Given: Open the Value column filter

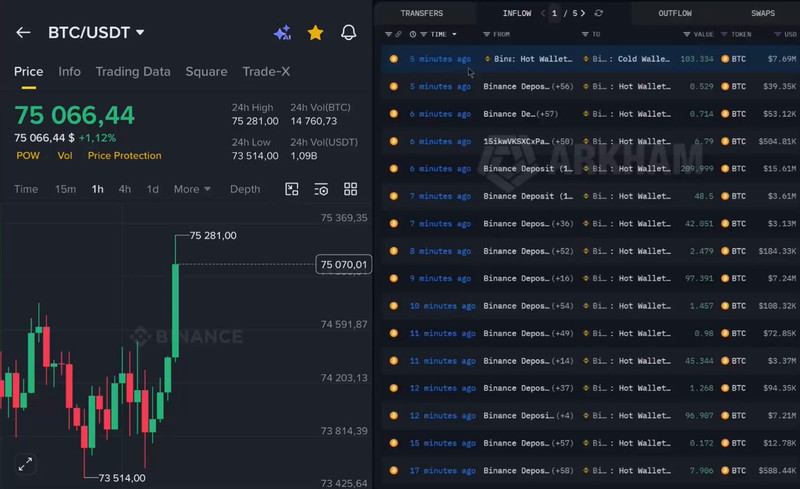Looking at the screenshot, I should click(685, 35).
